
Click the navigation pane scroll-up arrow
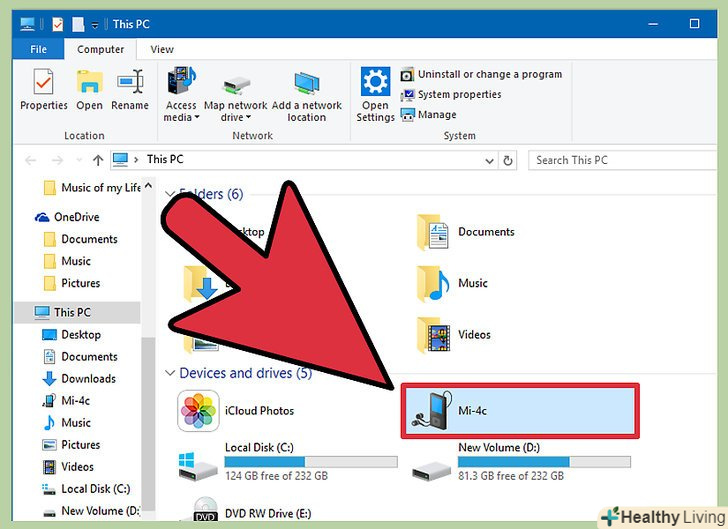pos(148,186)
